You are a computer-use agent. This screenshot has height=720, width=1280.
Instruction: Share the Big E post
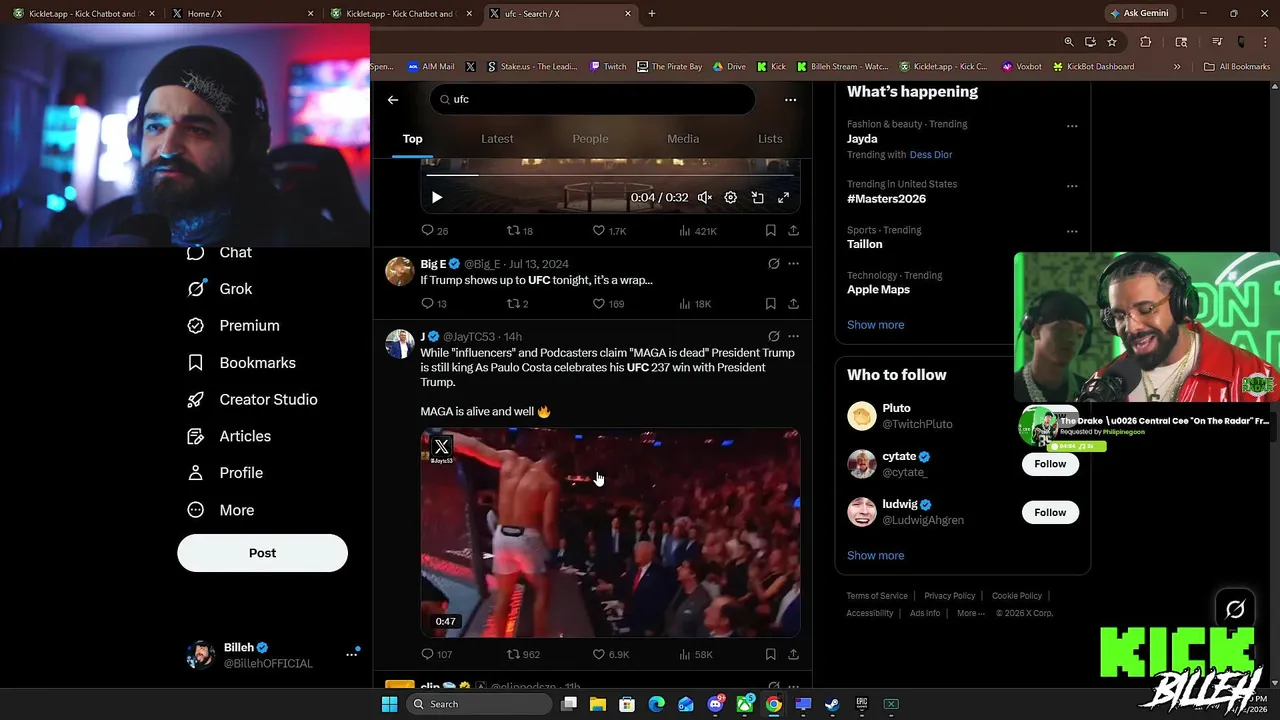click(793, 304)
